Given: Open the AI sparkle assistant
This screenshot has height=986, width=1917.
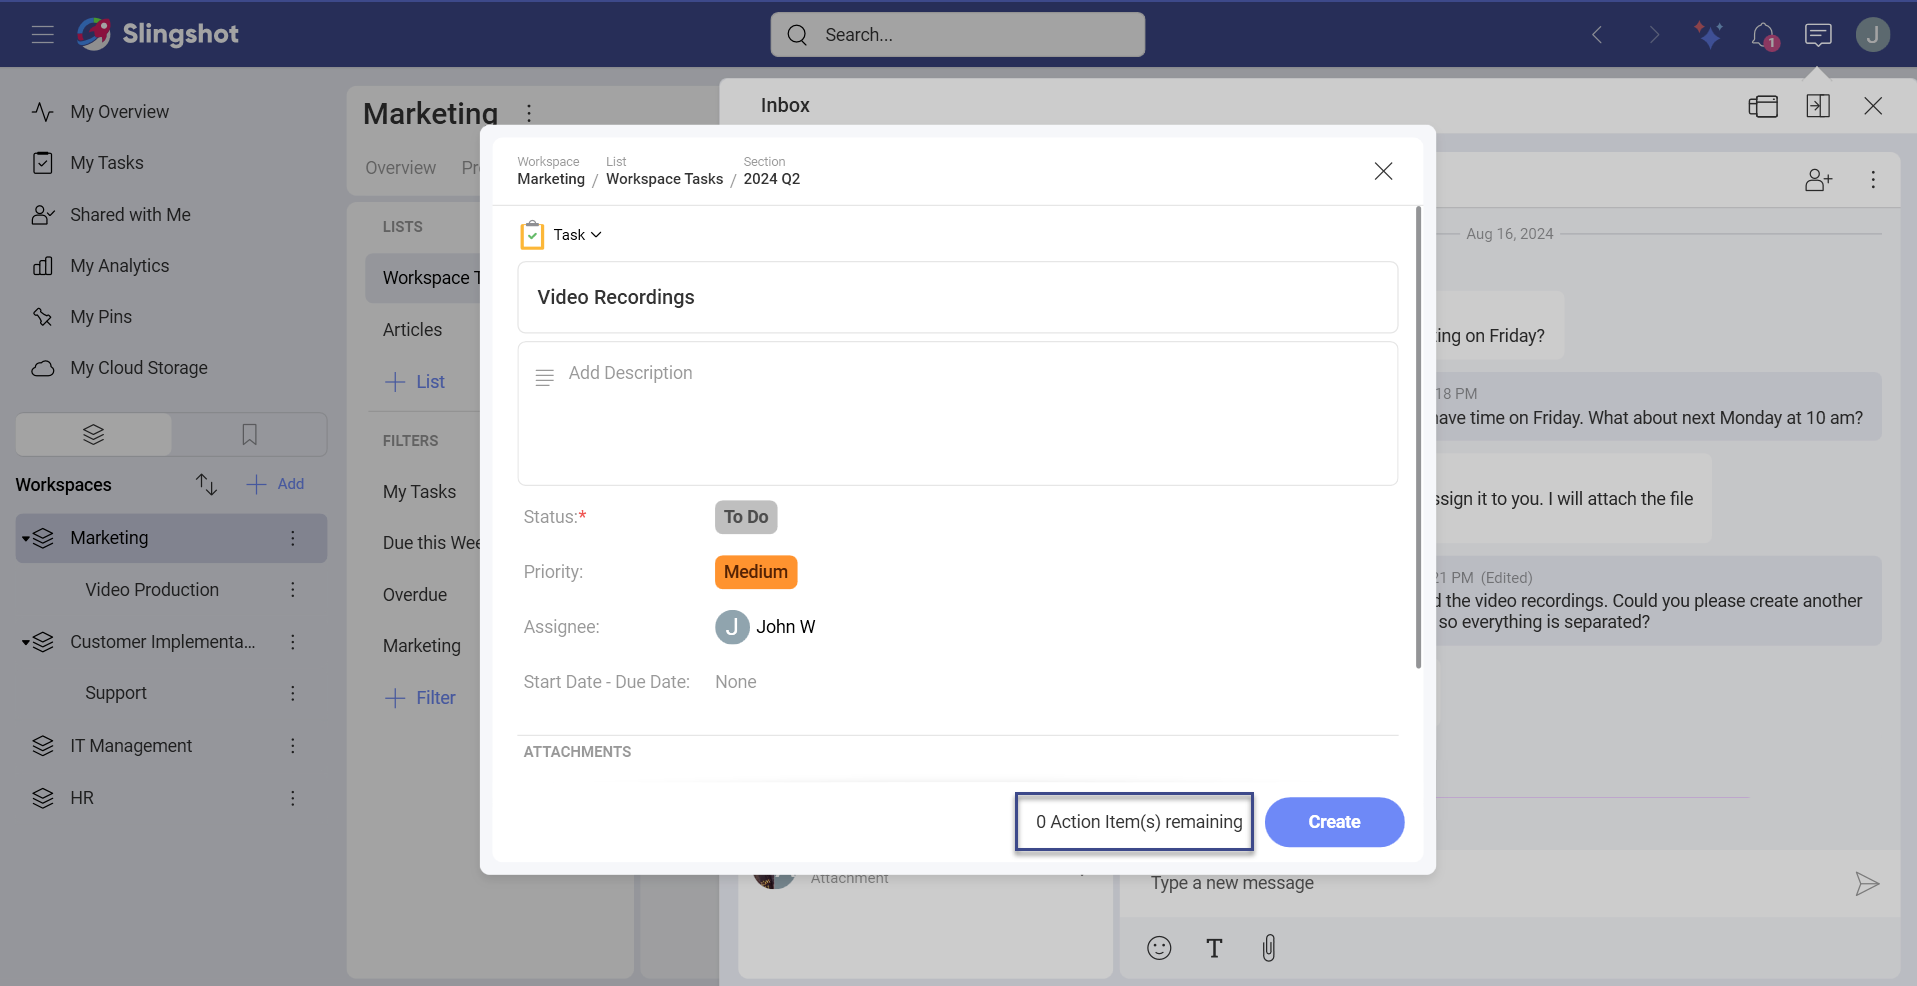Looking at the screenshot, I should pos(1708,35).
